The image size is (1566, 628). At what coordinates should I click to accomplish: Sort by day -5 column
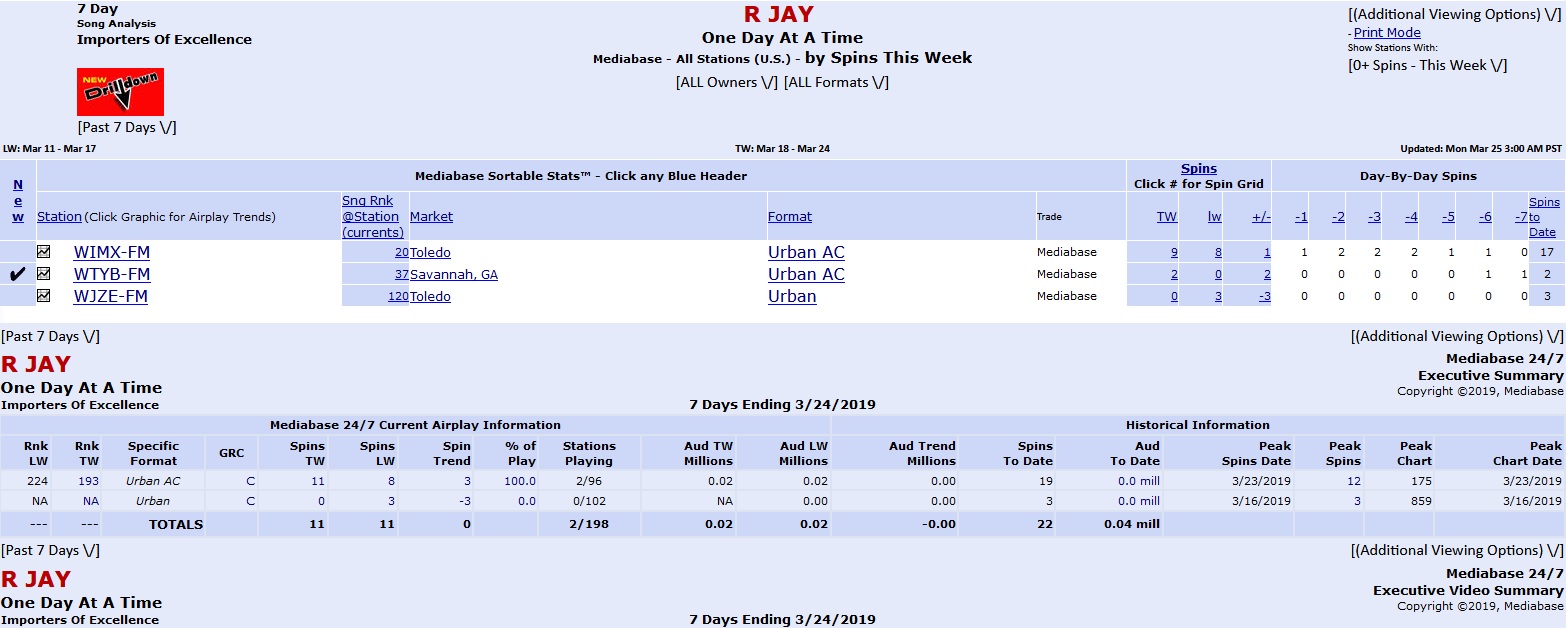point(1448,217)
